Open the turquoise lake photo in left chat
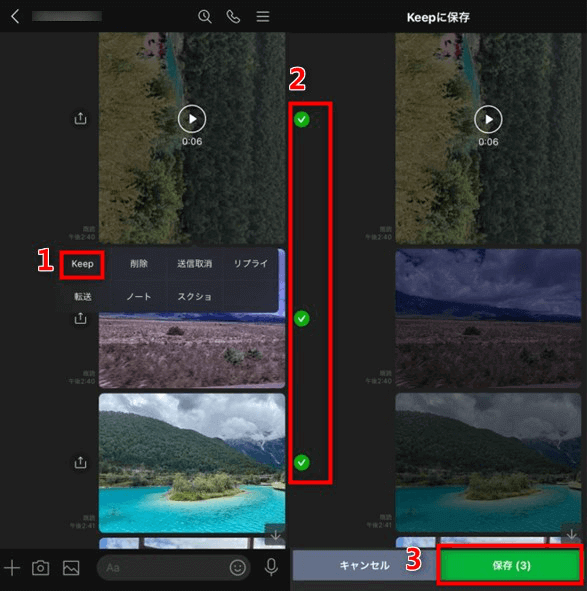 pyautogui.click(x=192, y=463)
